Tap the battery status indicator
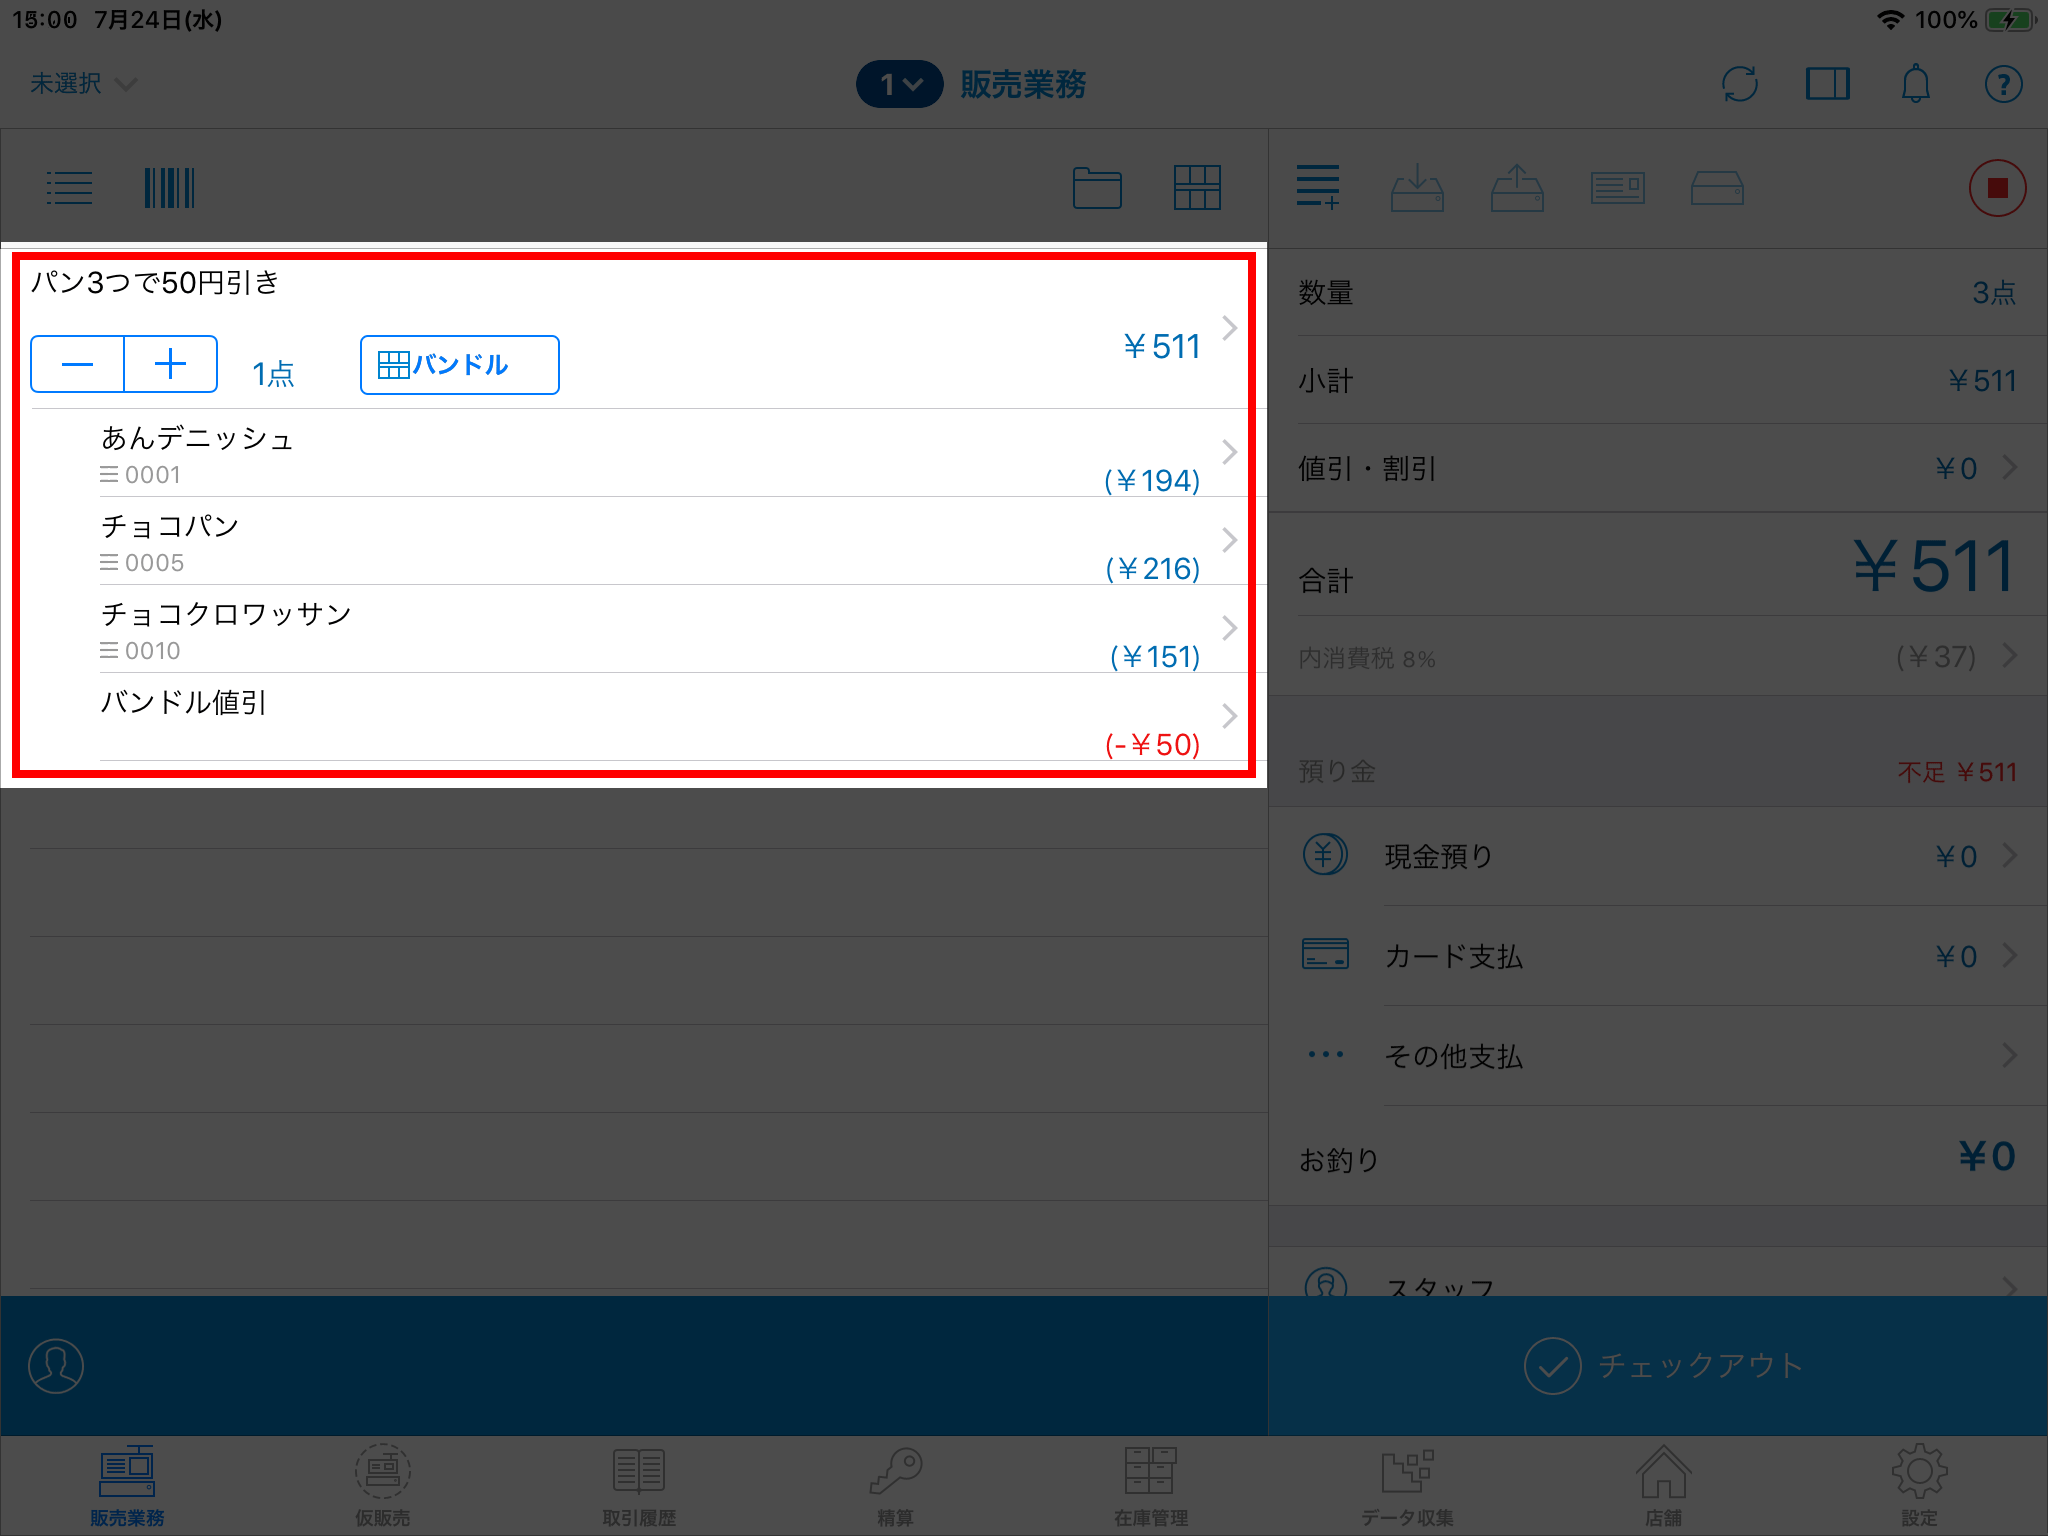This screenshot has height=1536, width=2048. point(2011,20)
